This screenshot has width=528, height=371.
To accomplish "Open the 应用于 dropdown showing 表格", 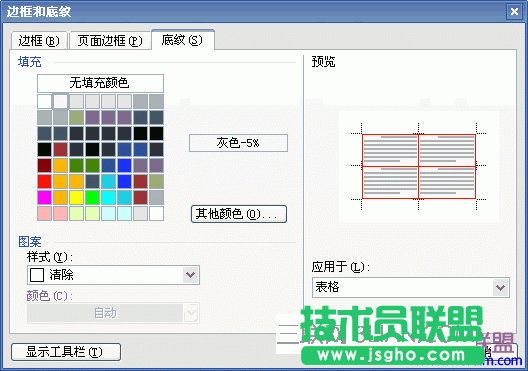I will [x=500, y=288].
